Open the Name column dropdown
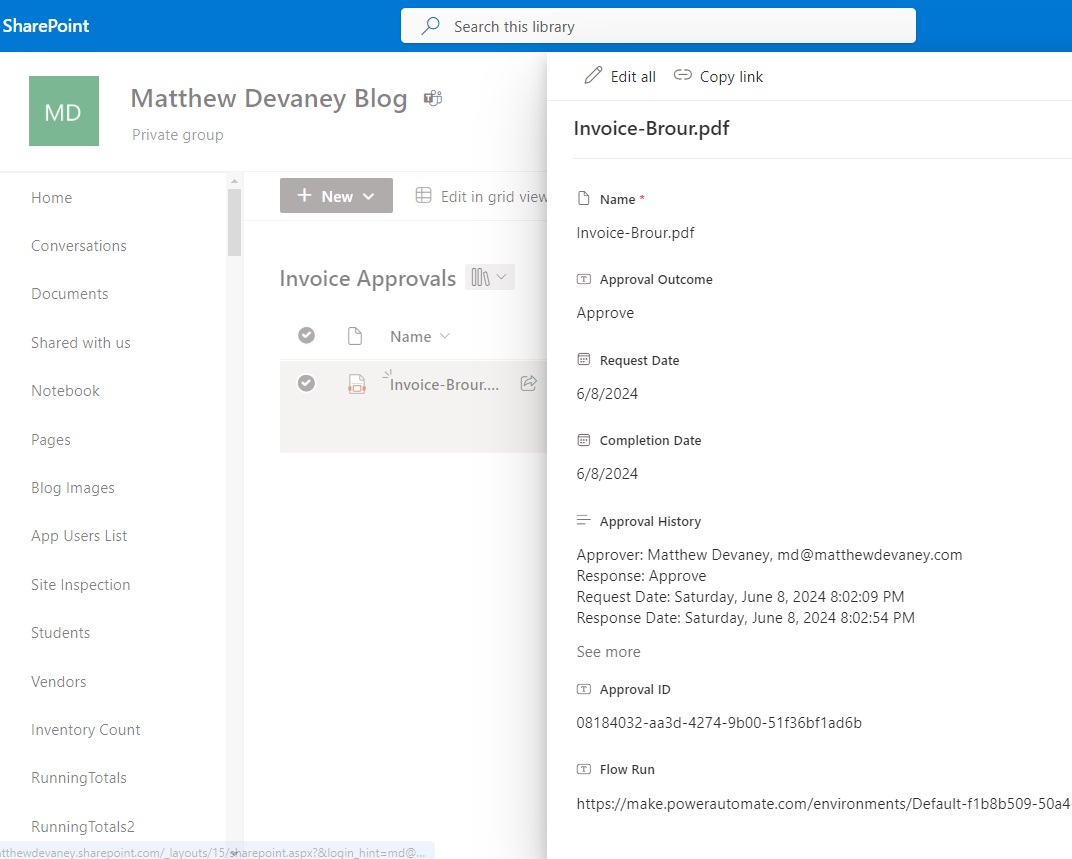 [444, 336]
